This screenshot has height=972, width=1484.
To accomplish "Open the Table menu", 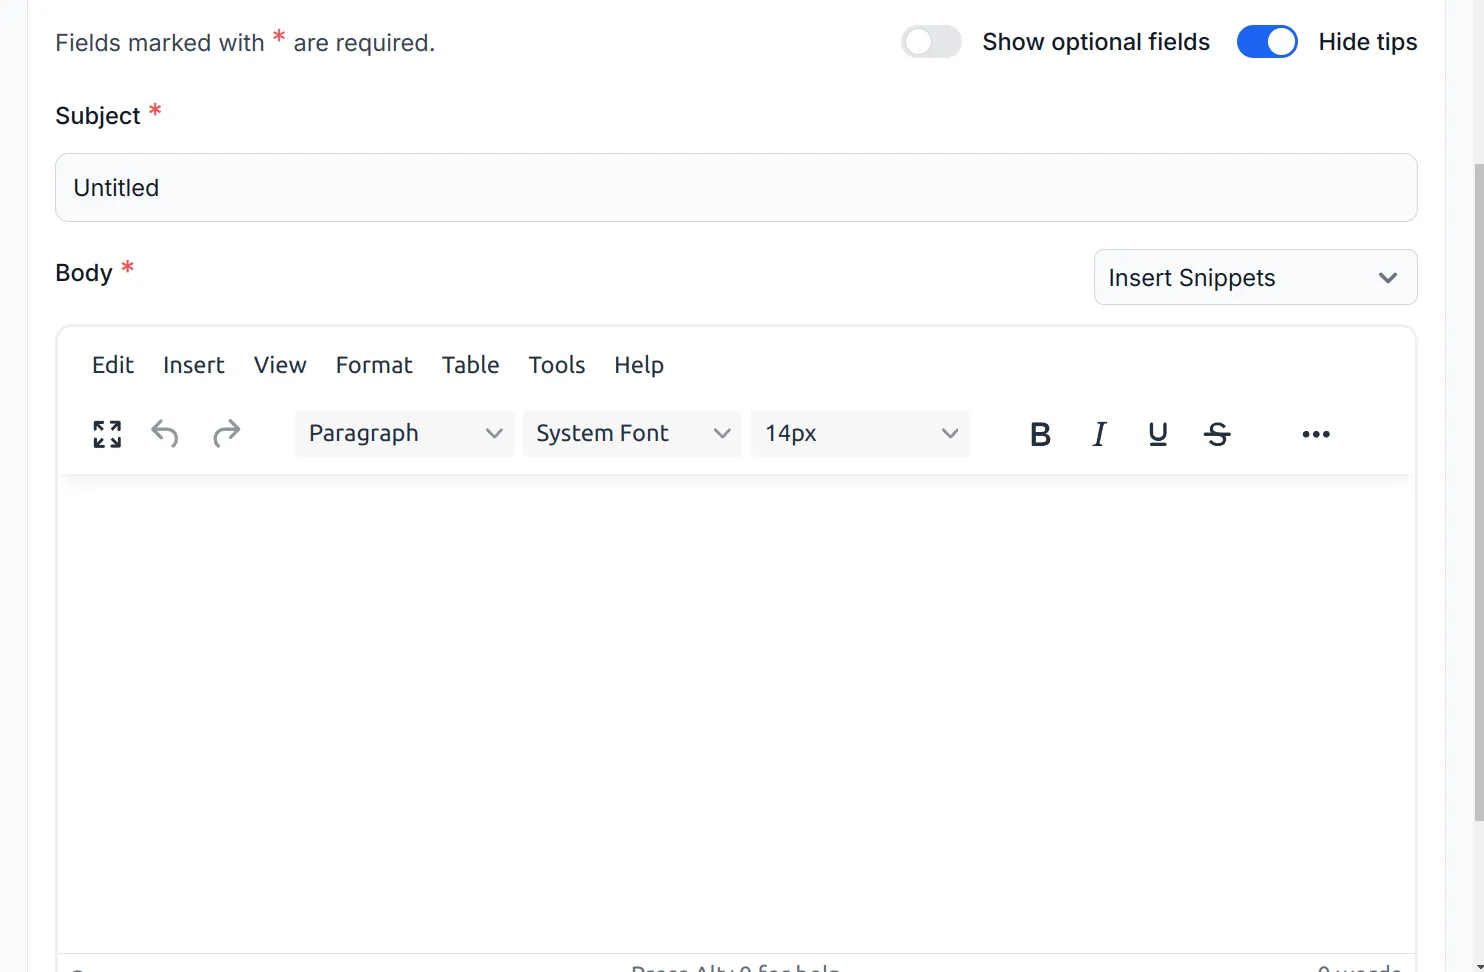I will pos(470,365).
